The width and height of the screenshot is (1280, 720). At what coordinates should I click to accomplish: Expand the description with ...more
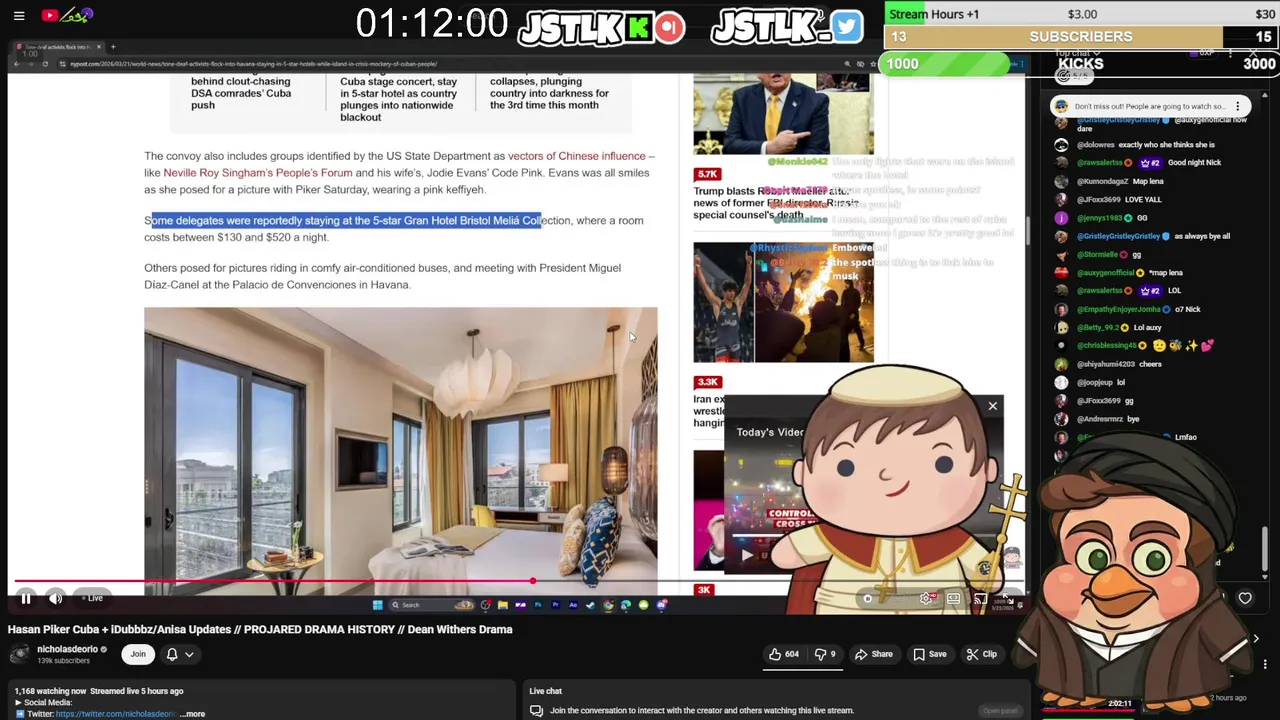tap(194, 714)
